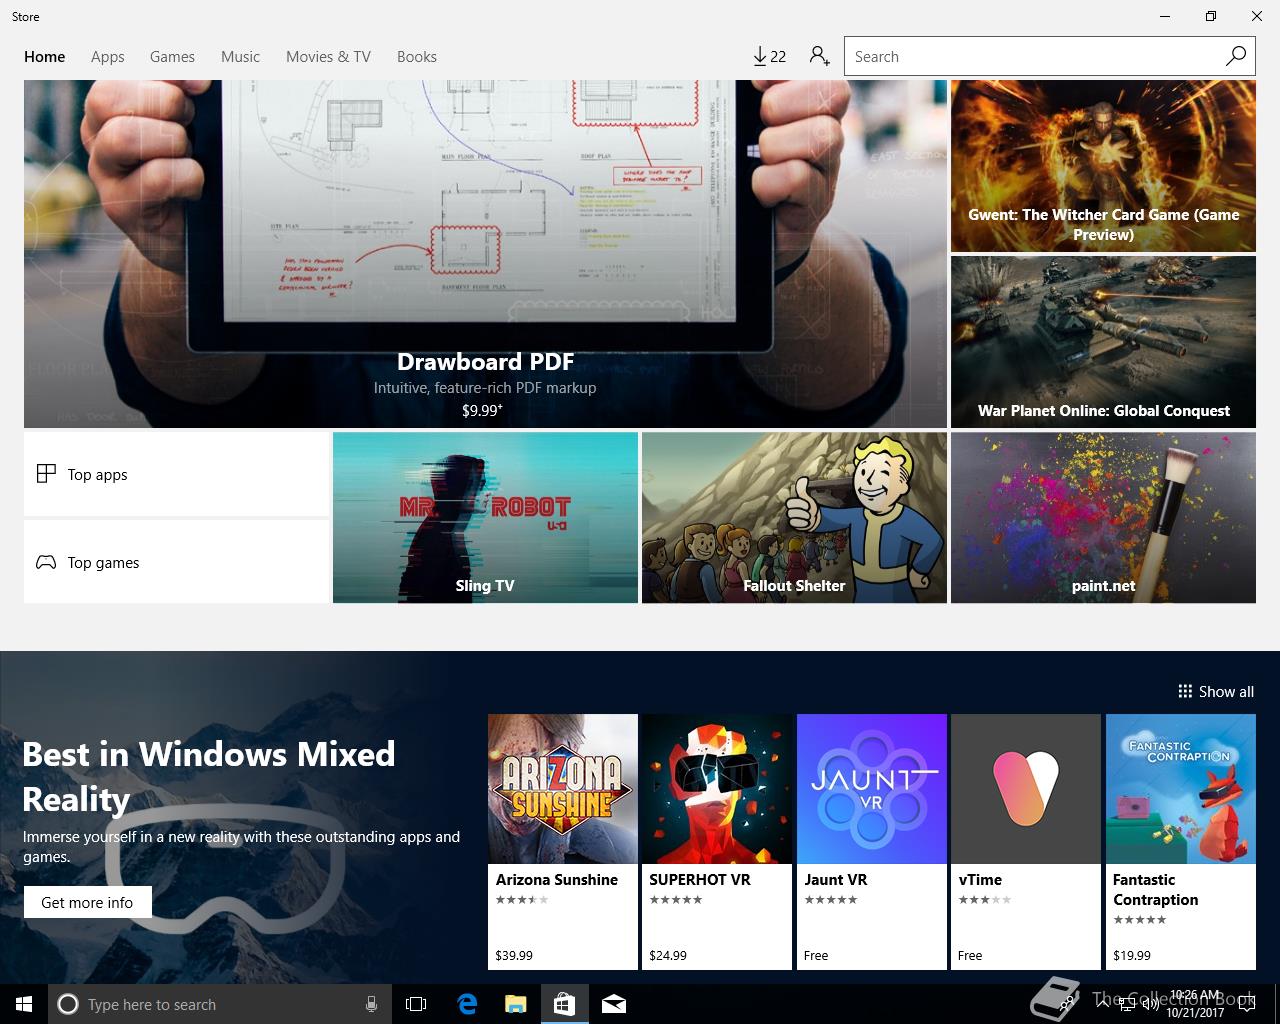
Task: Click the Cortana circle icon
Action: [67, 1004]
